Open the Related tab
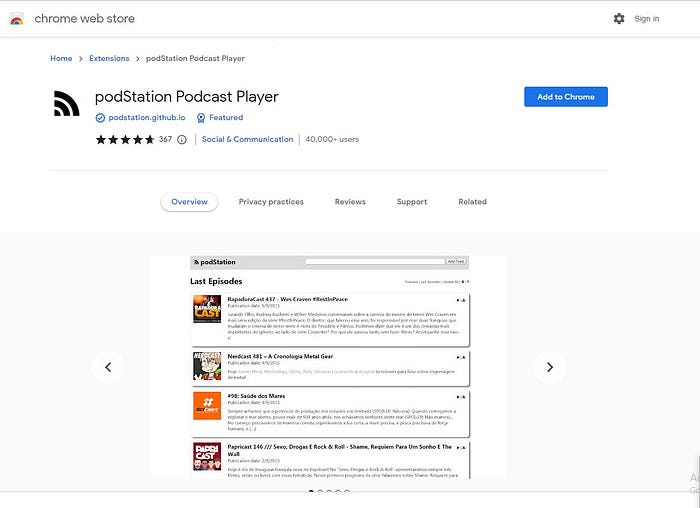The width and height of the screenshot is (700, 508). 472,202
